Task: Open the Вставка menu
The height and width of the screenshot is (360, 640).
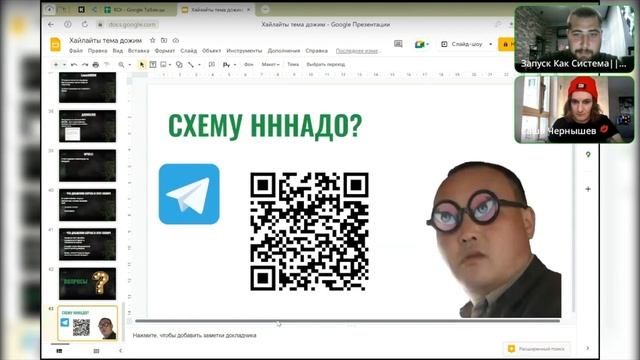Action: coord(138,51)
